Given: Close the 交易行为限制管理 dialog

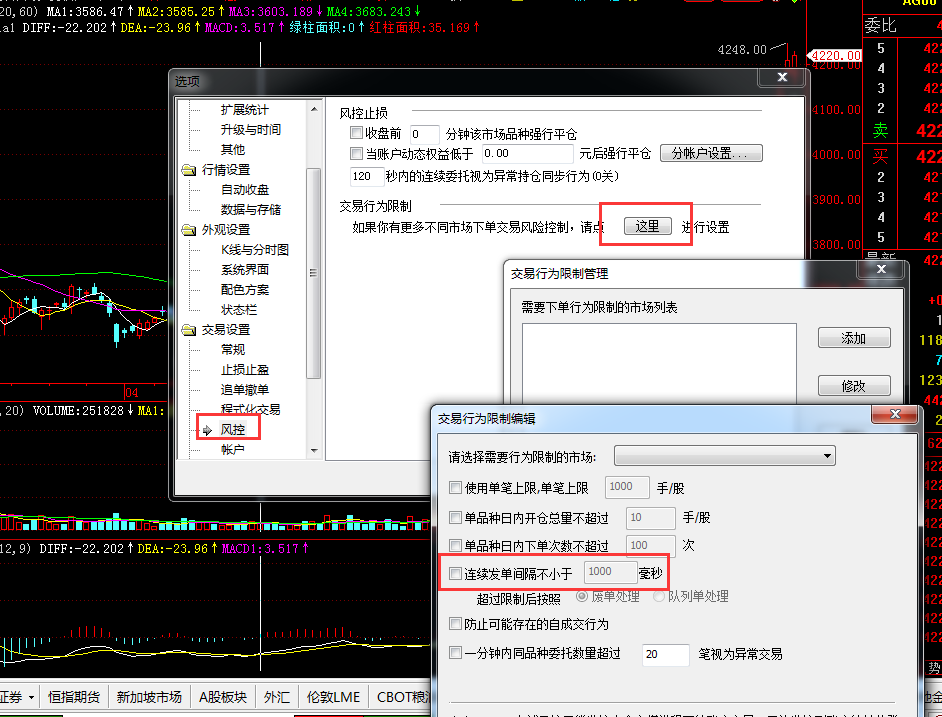Looking at the screenshot, I should [x=880, y=270].
